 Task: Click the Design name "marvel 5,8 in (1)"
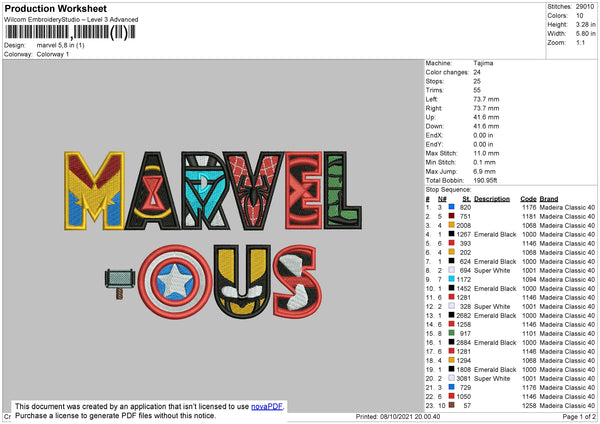click(60, 45)
